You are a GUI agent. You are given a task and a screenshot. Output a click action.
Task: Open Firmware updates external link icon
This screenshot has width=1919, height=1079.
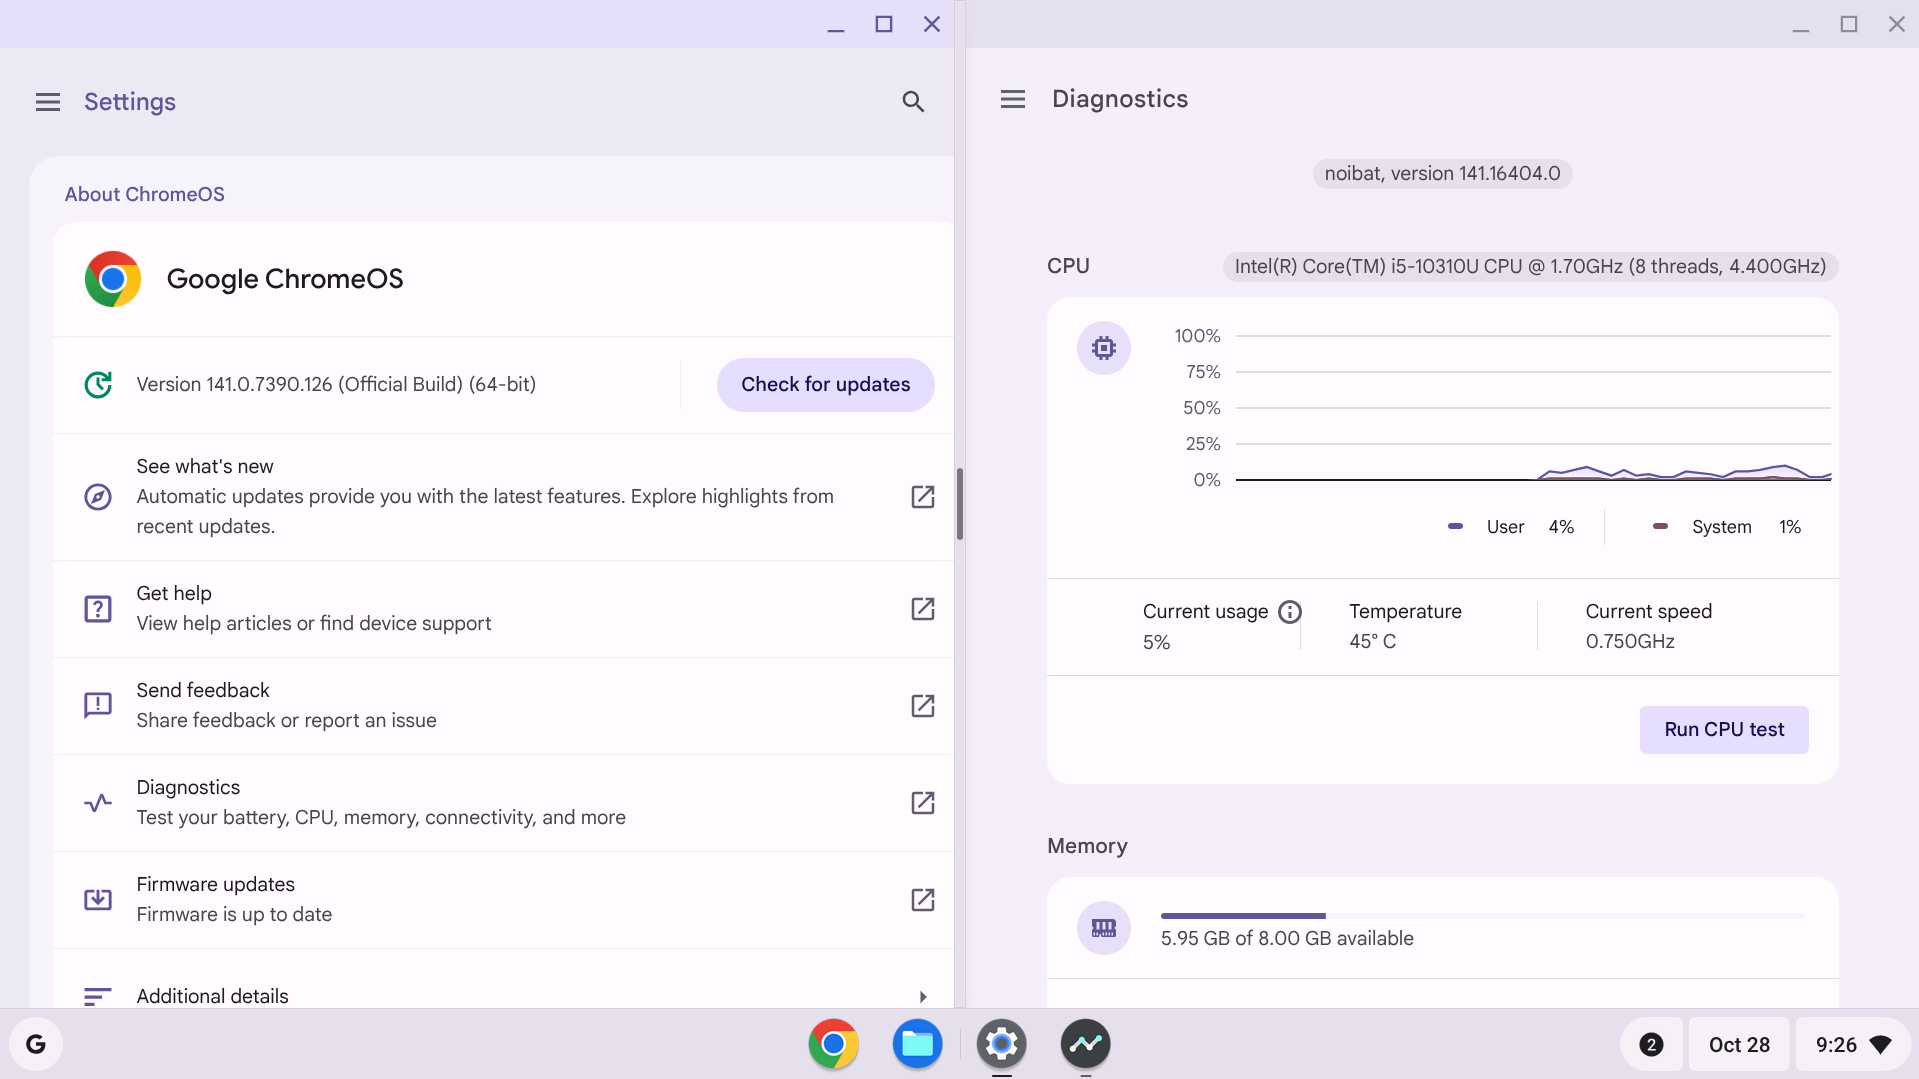[x=922, y=900]
